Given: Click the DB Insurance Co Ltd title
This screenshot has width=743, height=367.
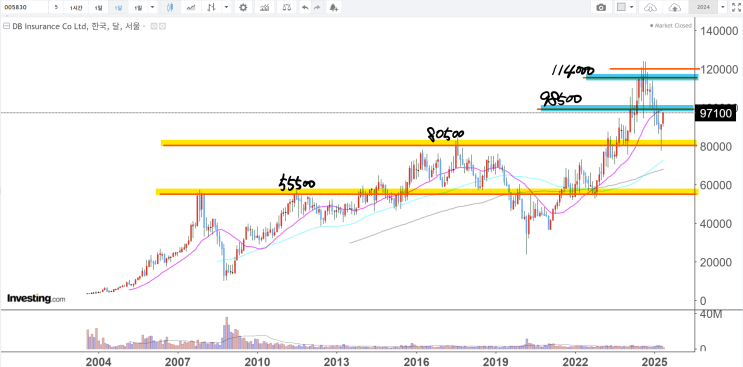Looking at the screenshot, I should tap(49, 27).
